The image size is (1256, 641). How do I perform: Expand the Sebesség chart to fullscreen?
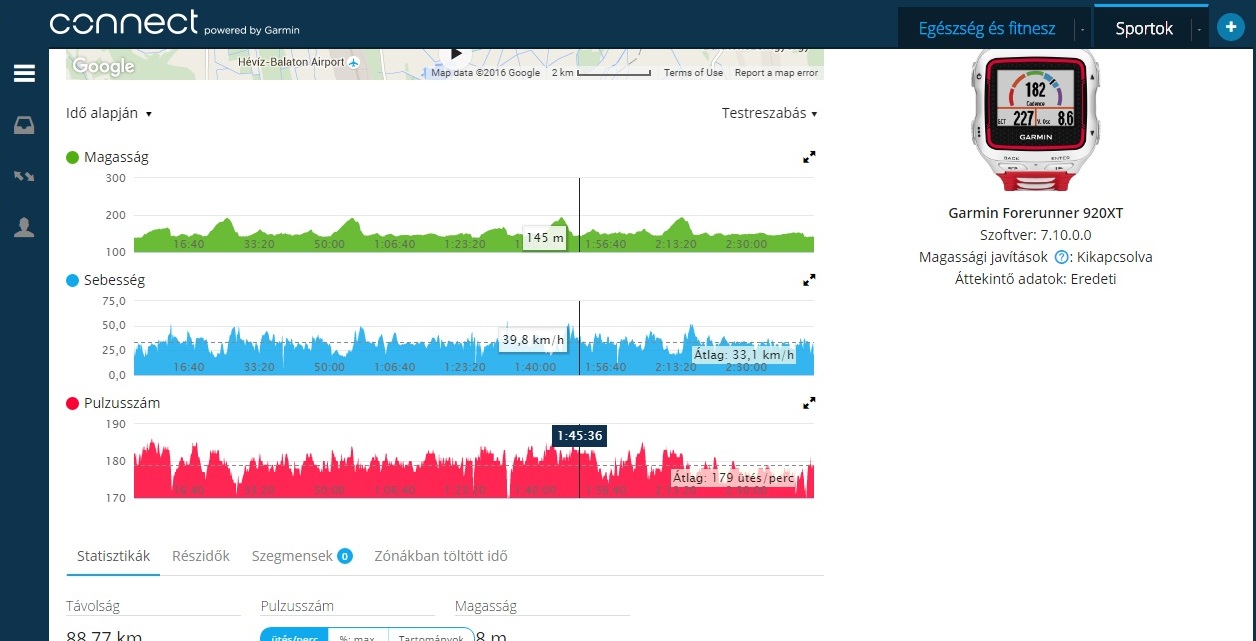click(x=810, y=281)
